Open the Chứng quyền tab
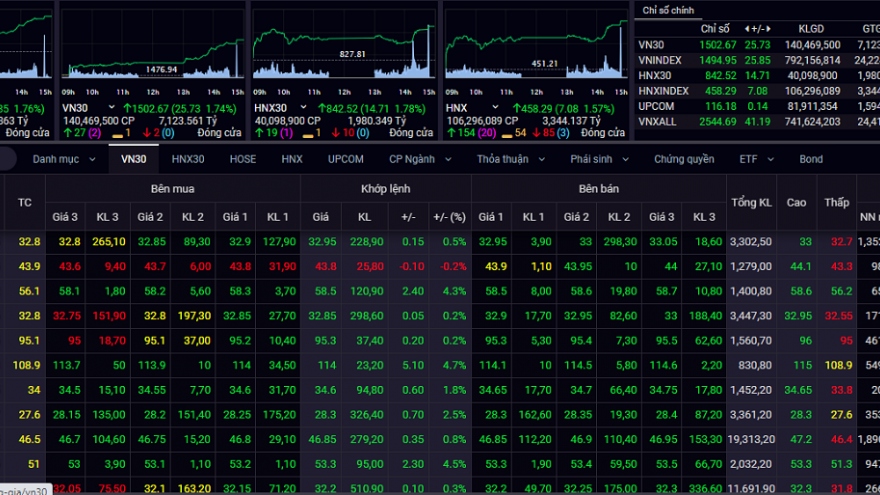 [x=684, y=159]
